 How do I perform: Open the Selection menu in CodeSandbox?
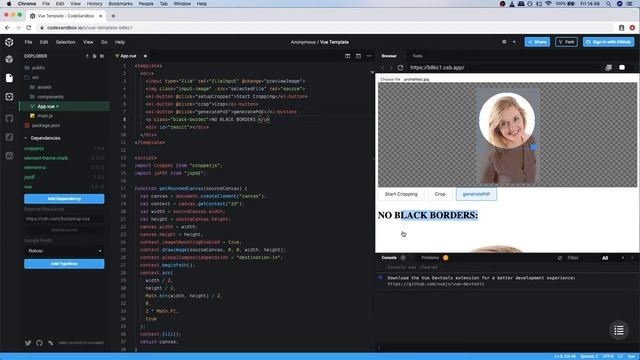[x=65, y=42]
